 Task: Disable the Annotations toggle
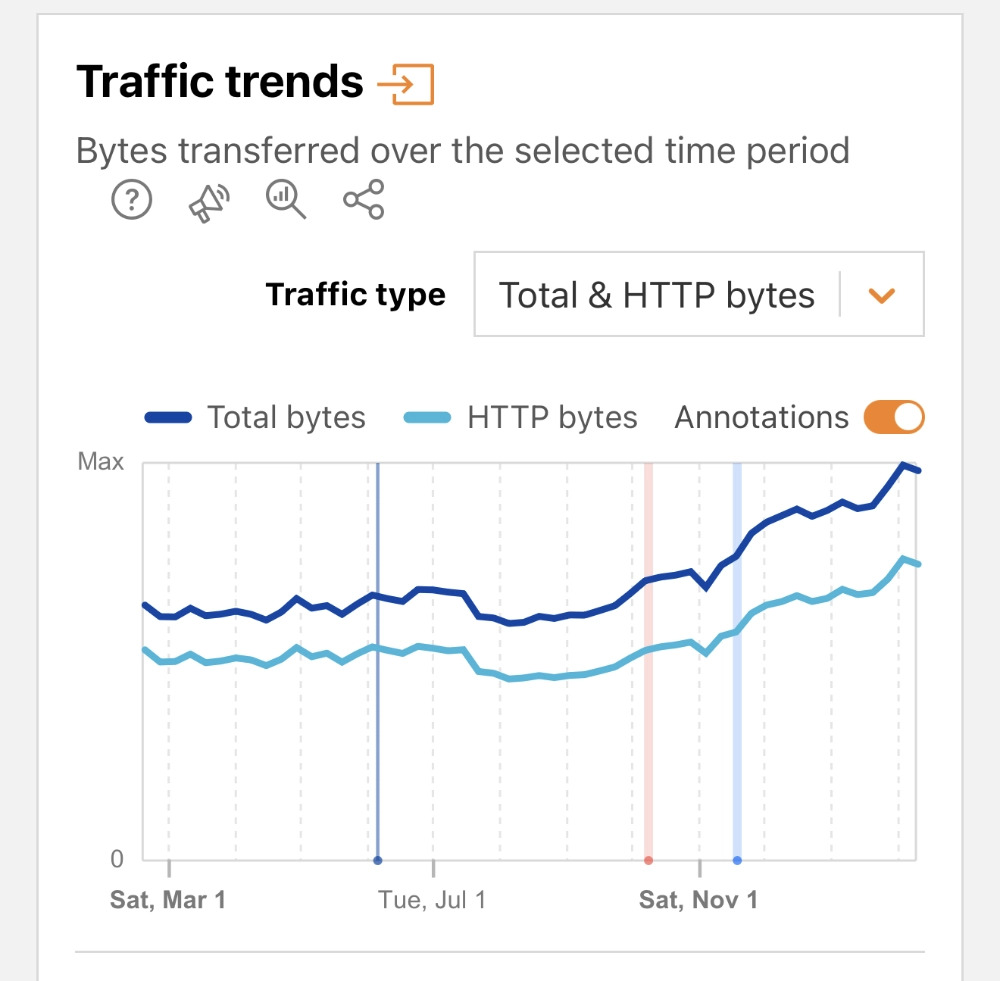tap(893, 416)
